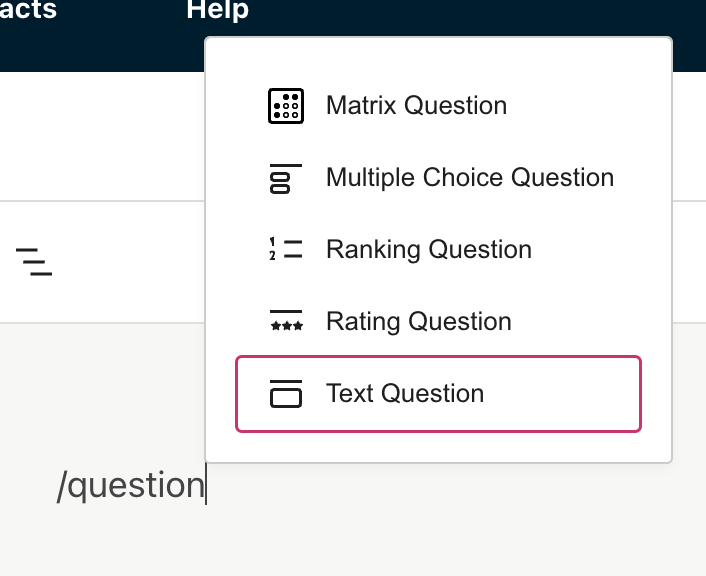Click the Text Question box icon
The height and width of the screenshot is (576, 706).
pos(286,394)
